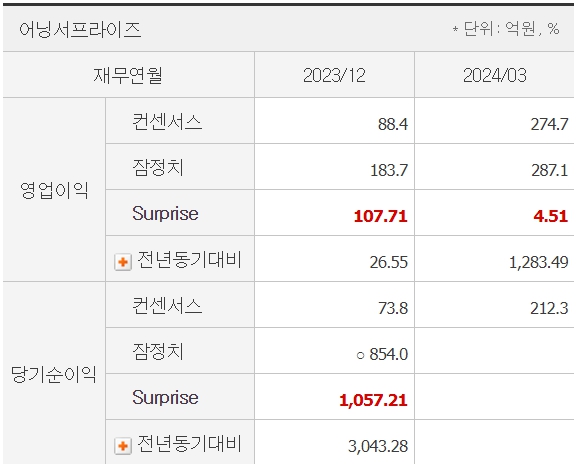Select the 73.8 net income consensus
The image size is (576, 464).
tap(393, 308)
